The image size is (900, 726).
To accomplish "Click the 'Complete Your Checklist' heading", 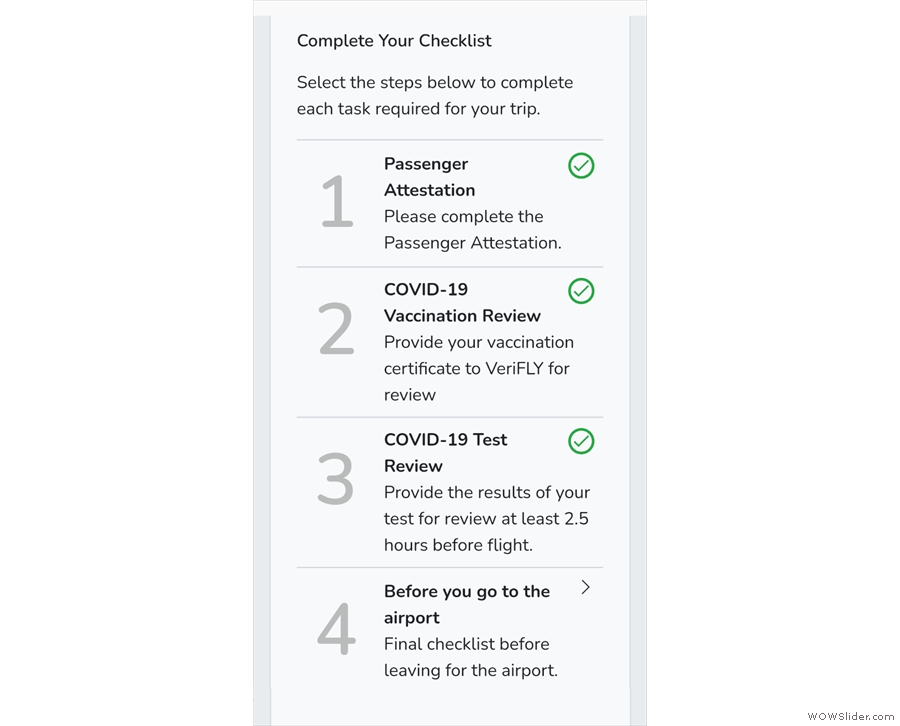I will click(394, 41).
